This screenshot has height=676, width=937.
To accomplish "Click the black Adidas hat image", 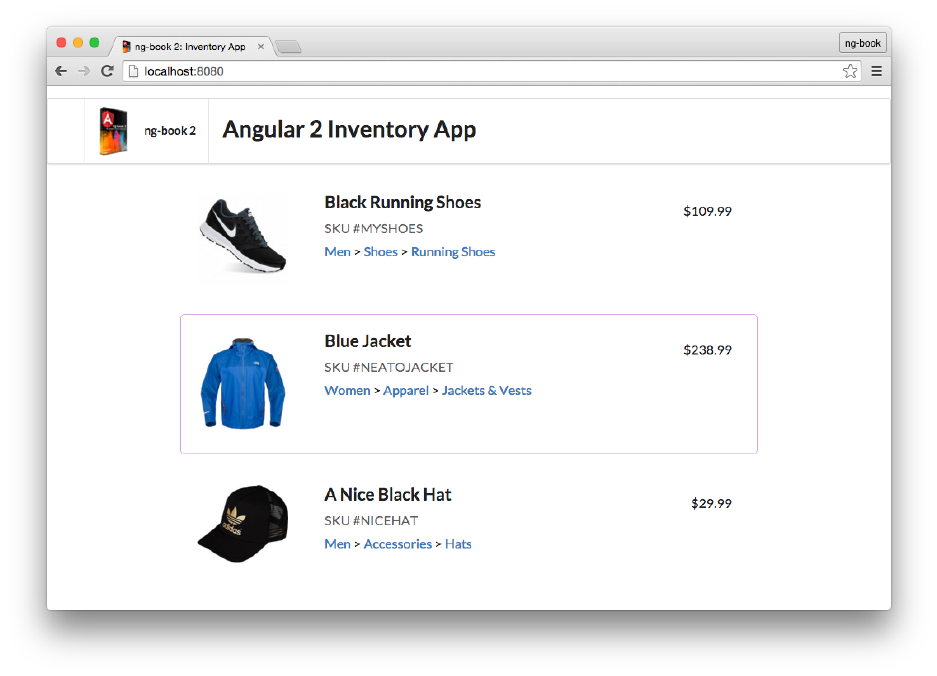I will (243, 524).
